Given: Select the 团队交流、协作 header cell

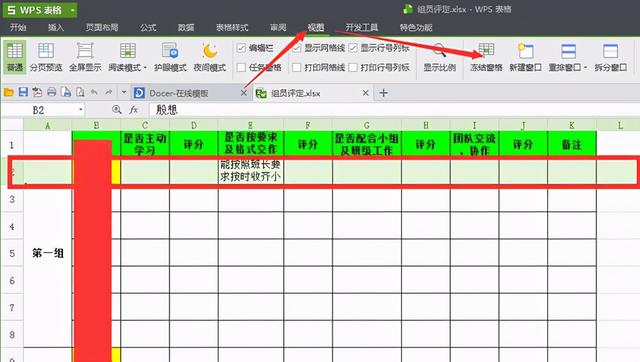Looking at the screenshot, I should (474, 144).
